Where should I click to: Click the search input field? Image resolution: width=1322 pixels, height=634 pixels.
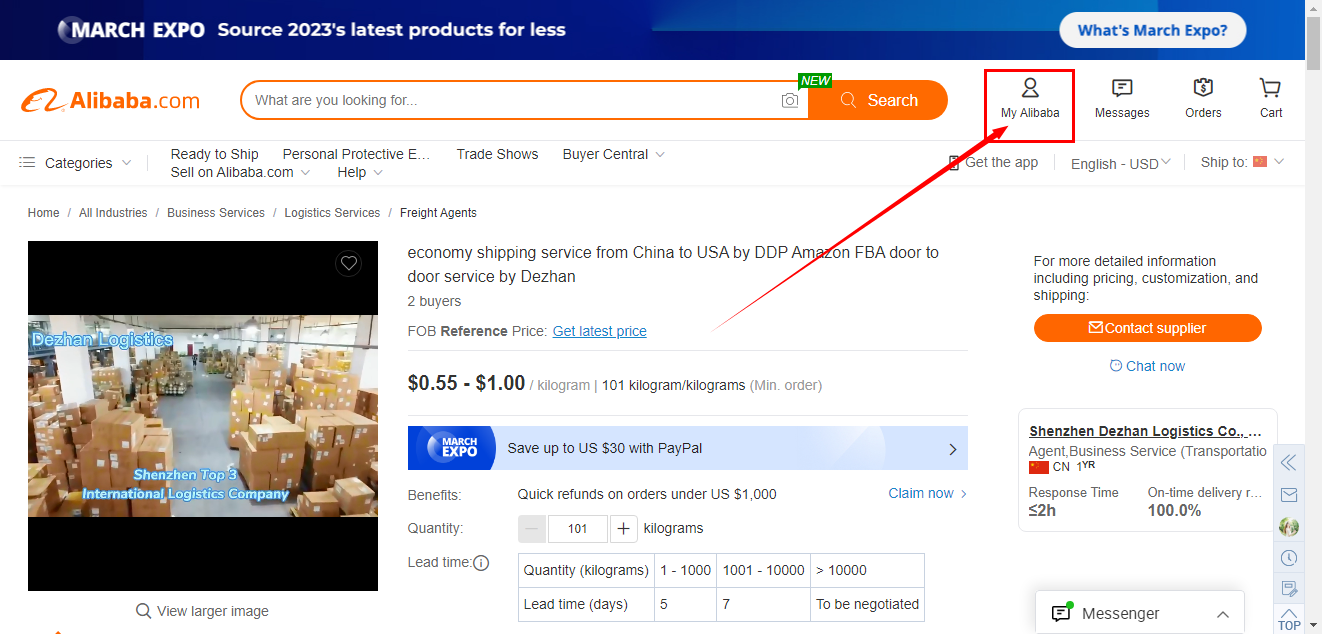510,100
